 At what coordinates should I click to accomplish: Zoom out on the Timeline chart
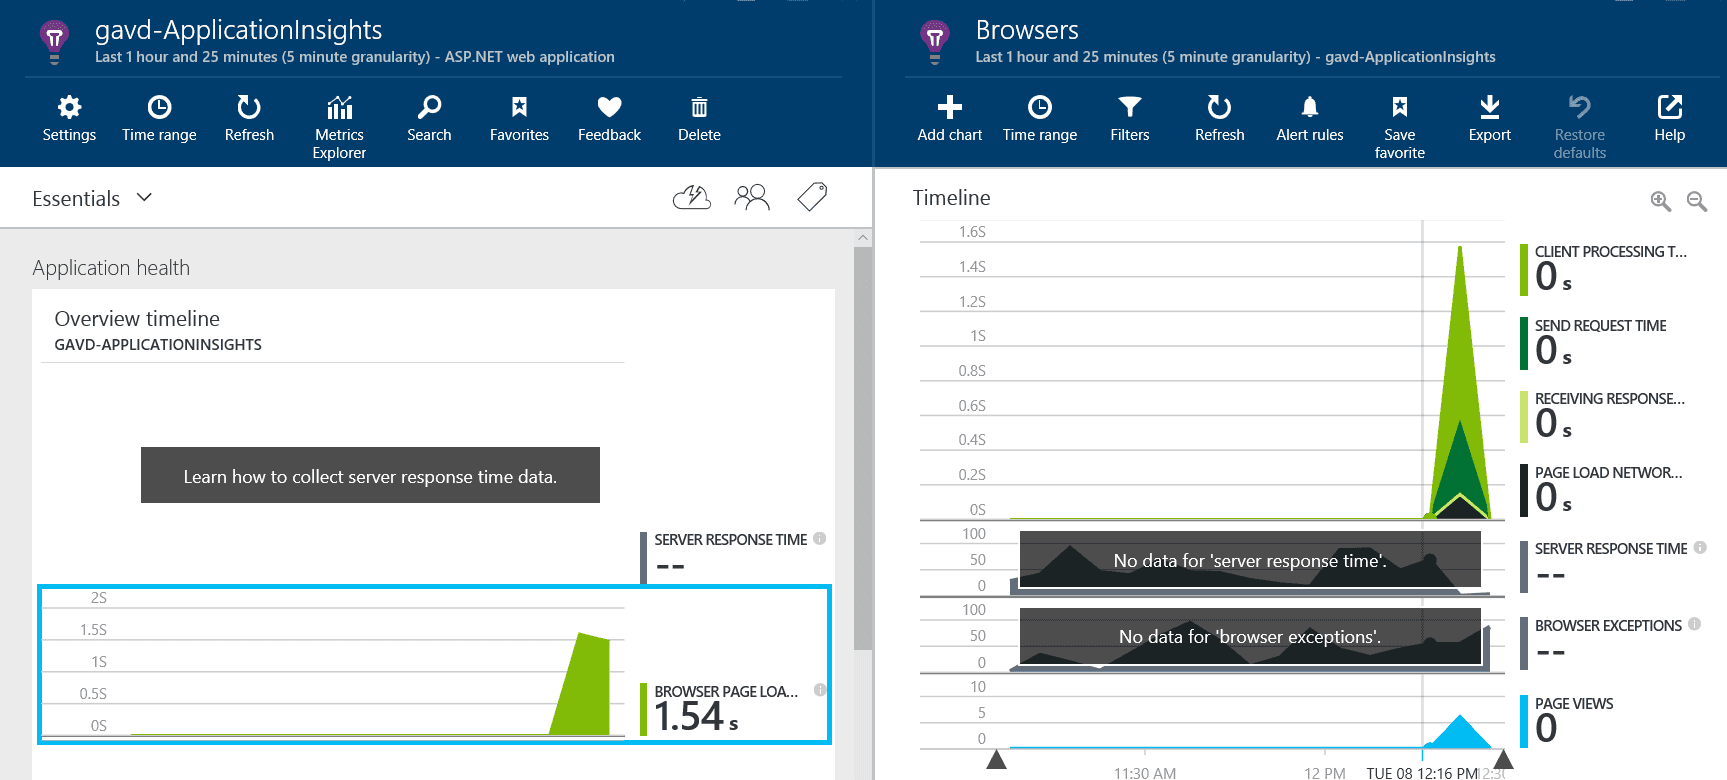1697,201
